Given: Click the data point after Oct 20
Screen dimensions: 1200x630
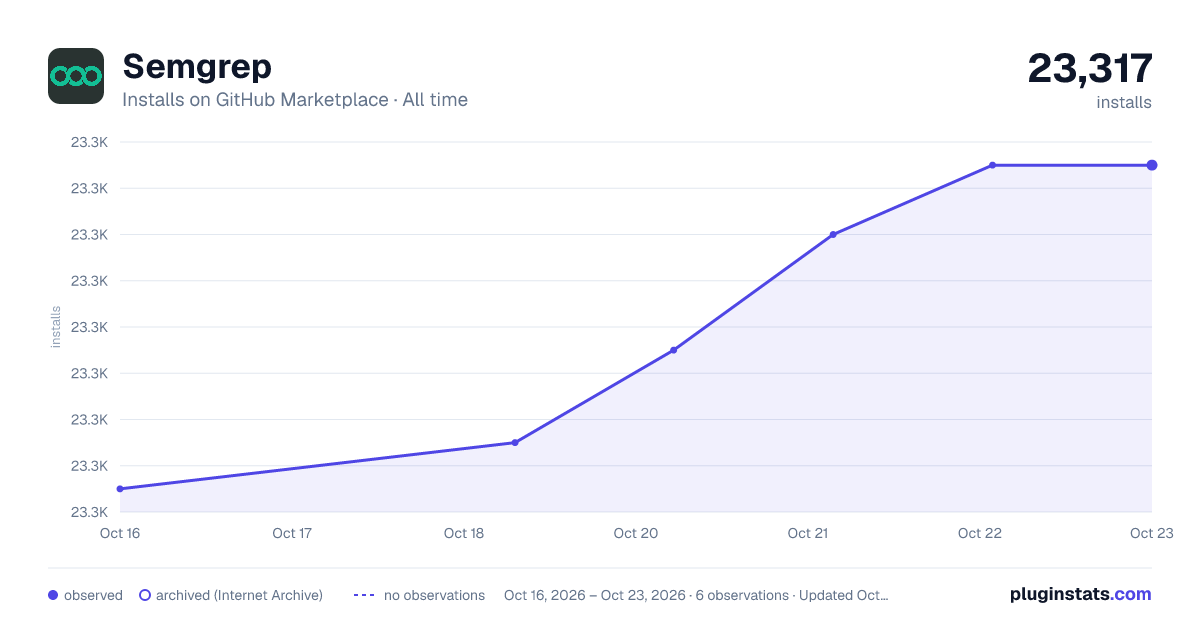Looking at the screenshot, I should pyautogui.click(x=674, y=350).
